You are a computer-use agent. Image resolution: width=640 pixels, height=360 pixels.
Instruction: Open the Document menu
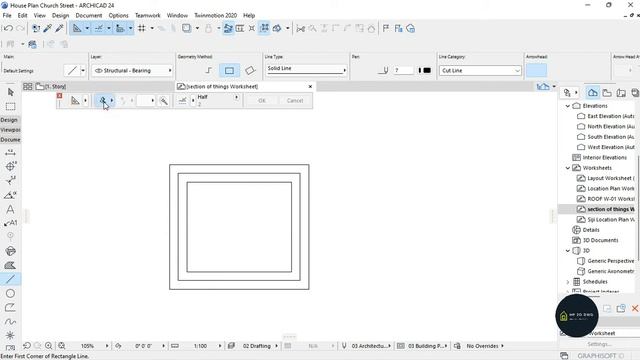(89, 15)
